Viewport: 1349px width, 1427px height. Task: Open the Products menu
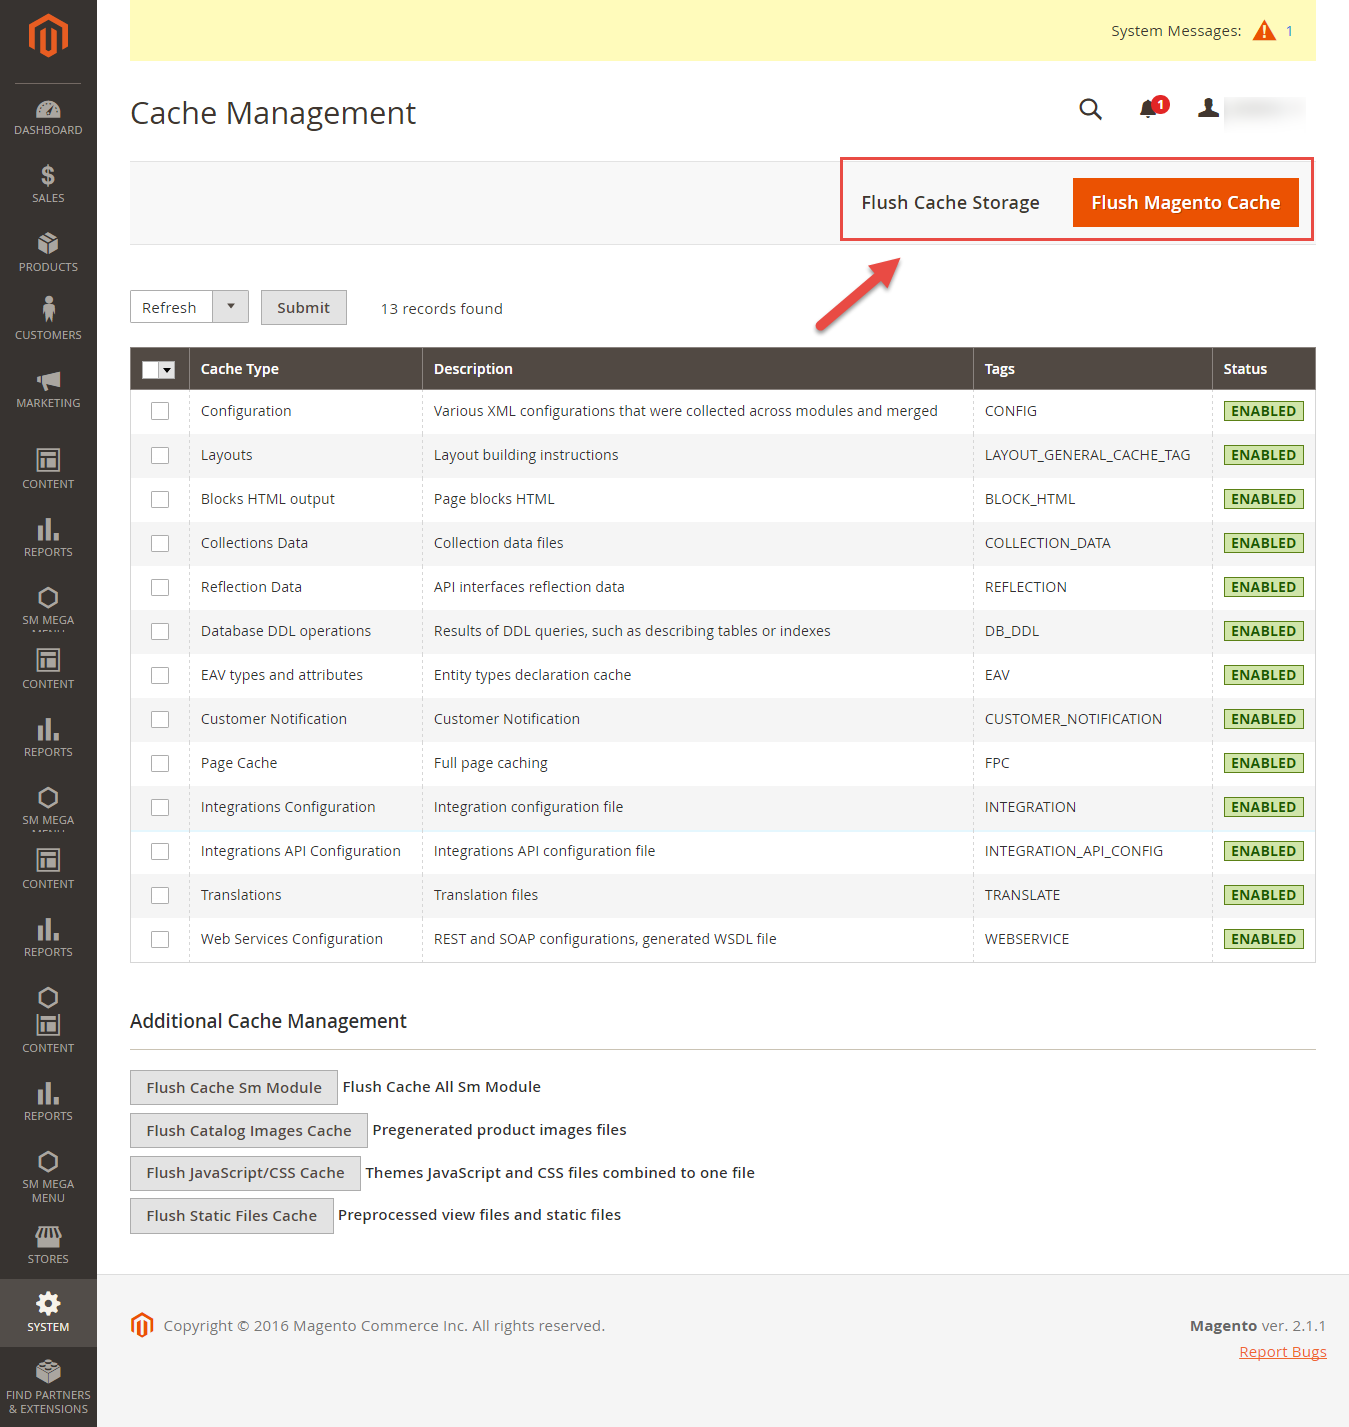point(48,253)
